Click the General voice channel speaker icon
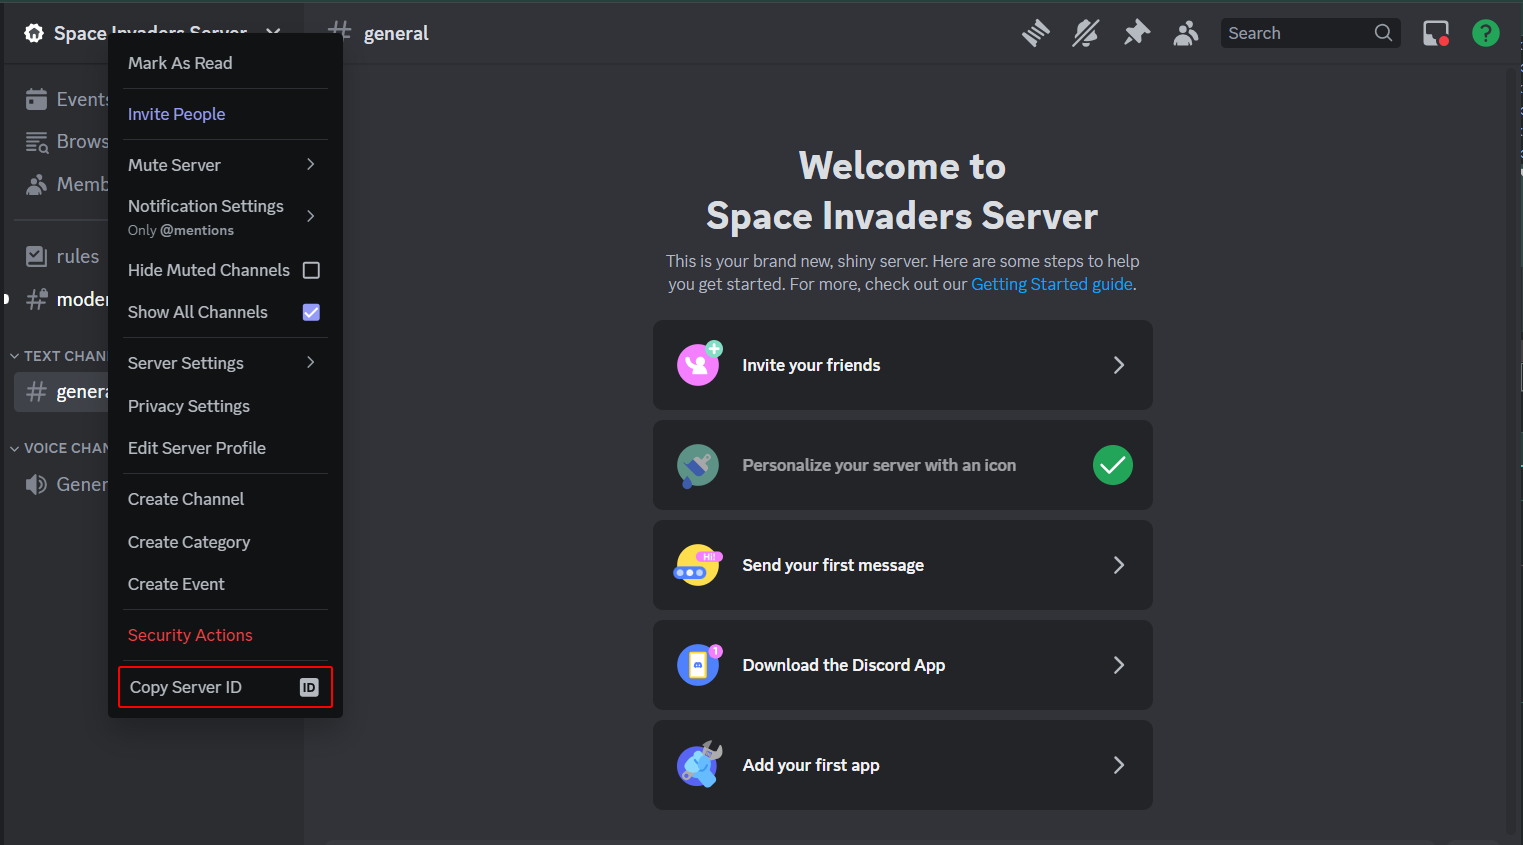This screenshot has height=845, width=1523. click(x=36, y=484)
